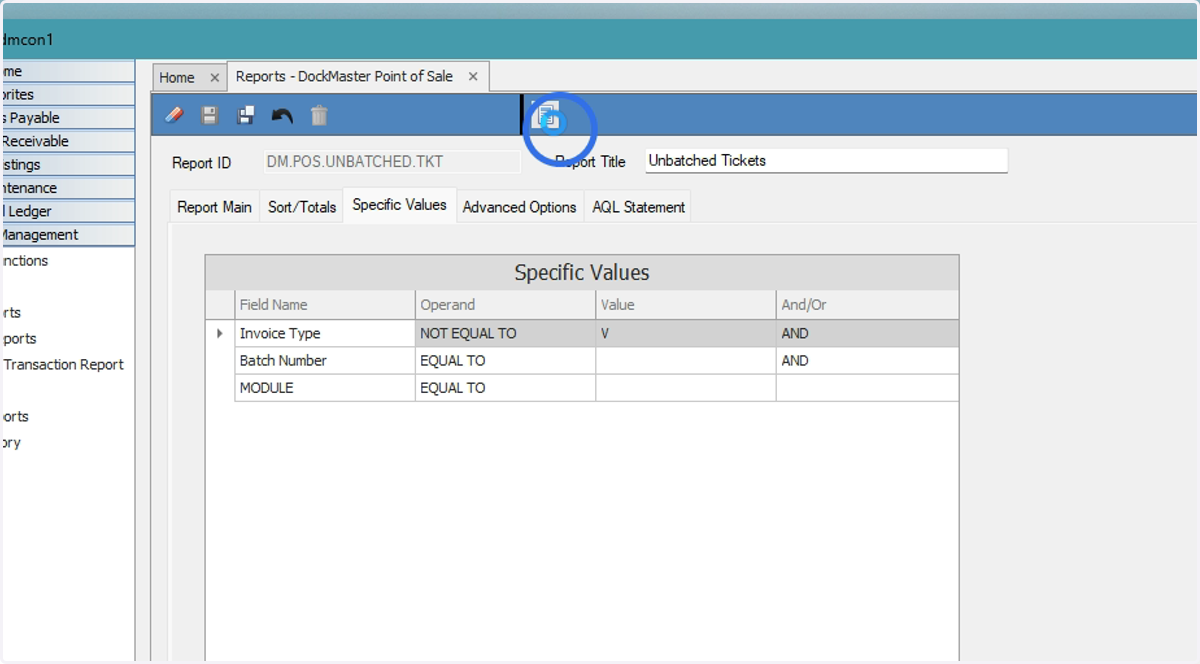Open the NOT EQUAL TO operand cell
Image resolution: width=1200 pixels, height=664 pixels.
point(505,333)
